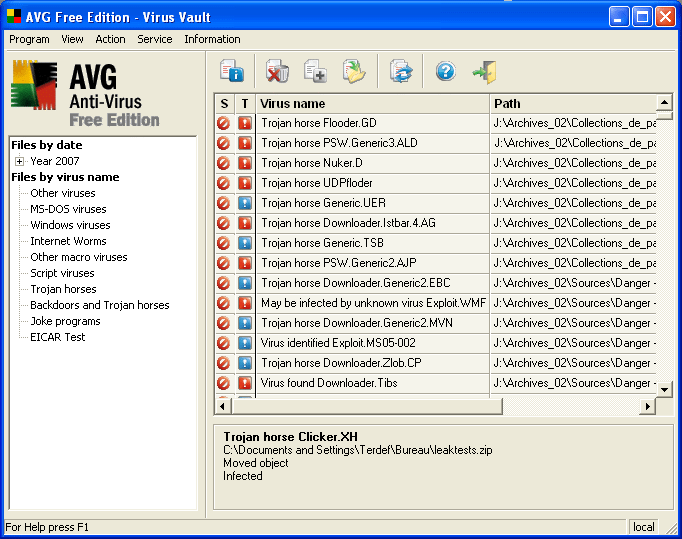Select row May be infected by unknown virus Exploit.WMF
The height and width of the screenshot is (539, 682).
click(x=435, y=303)
